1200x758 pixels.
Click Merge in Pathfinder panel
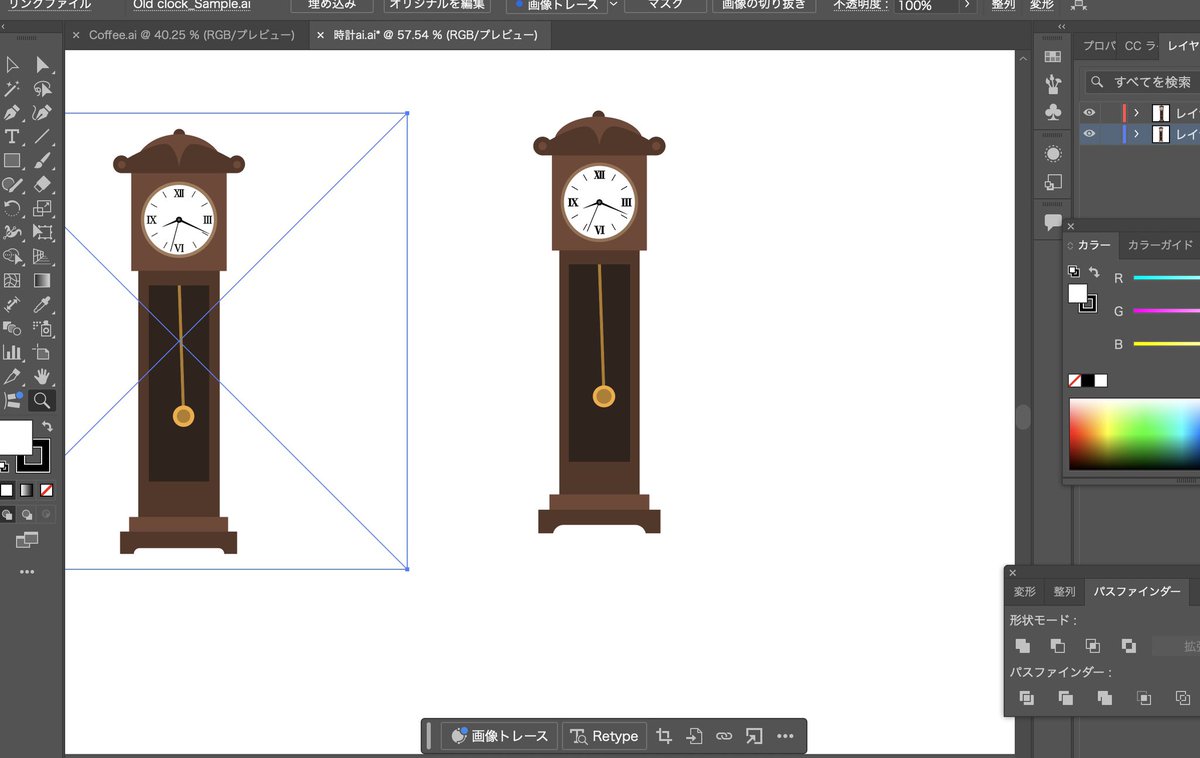(x=1104, y=698)
